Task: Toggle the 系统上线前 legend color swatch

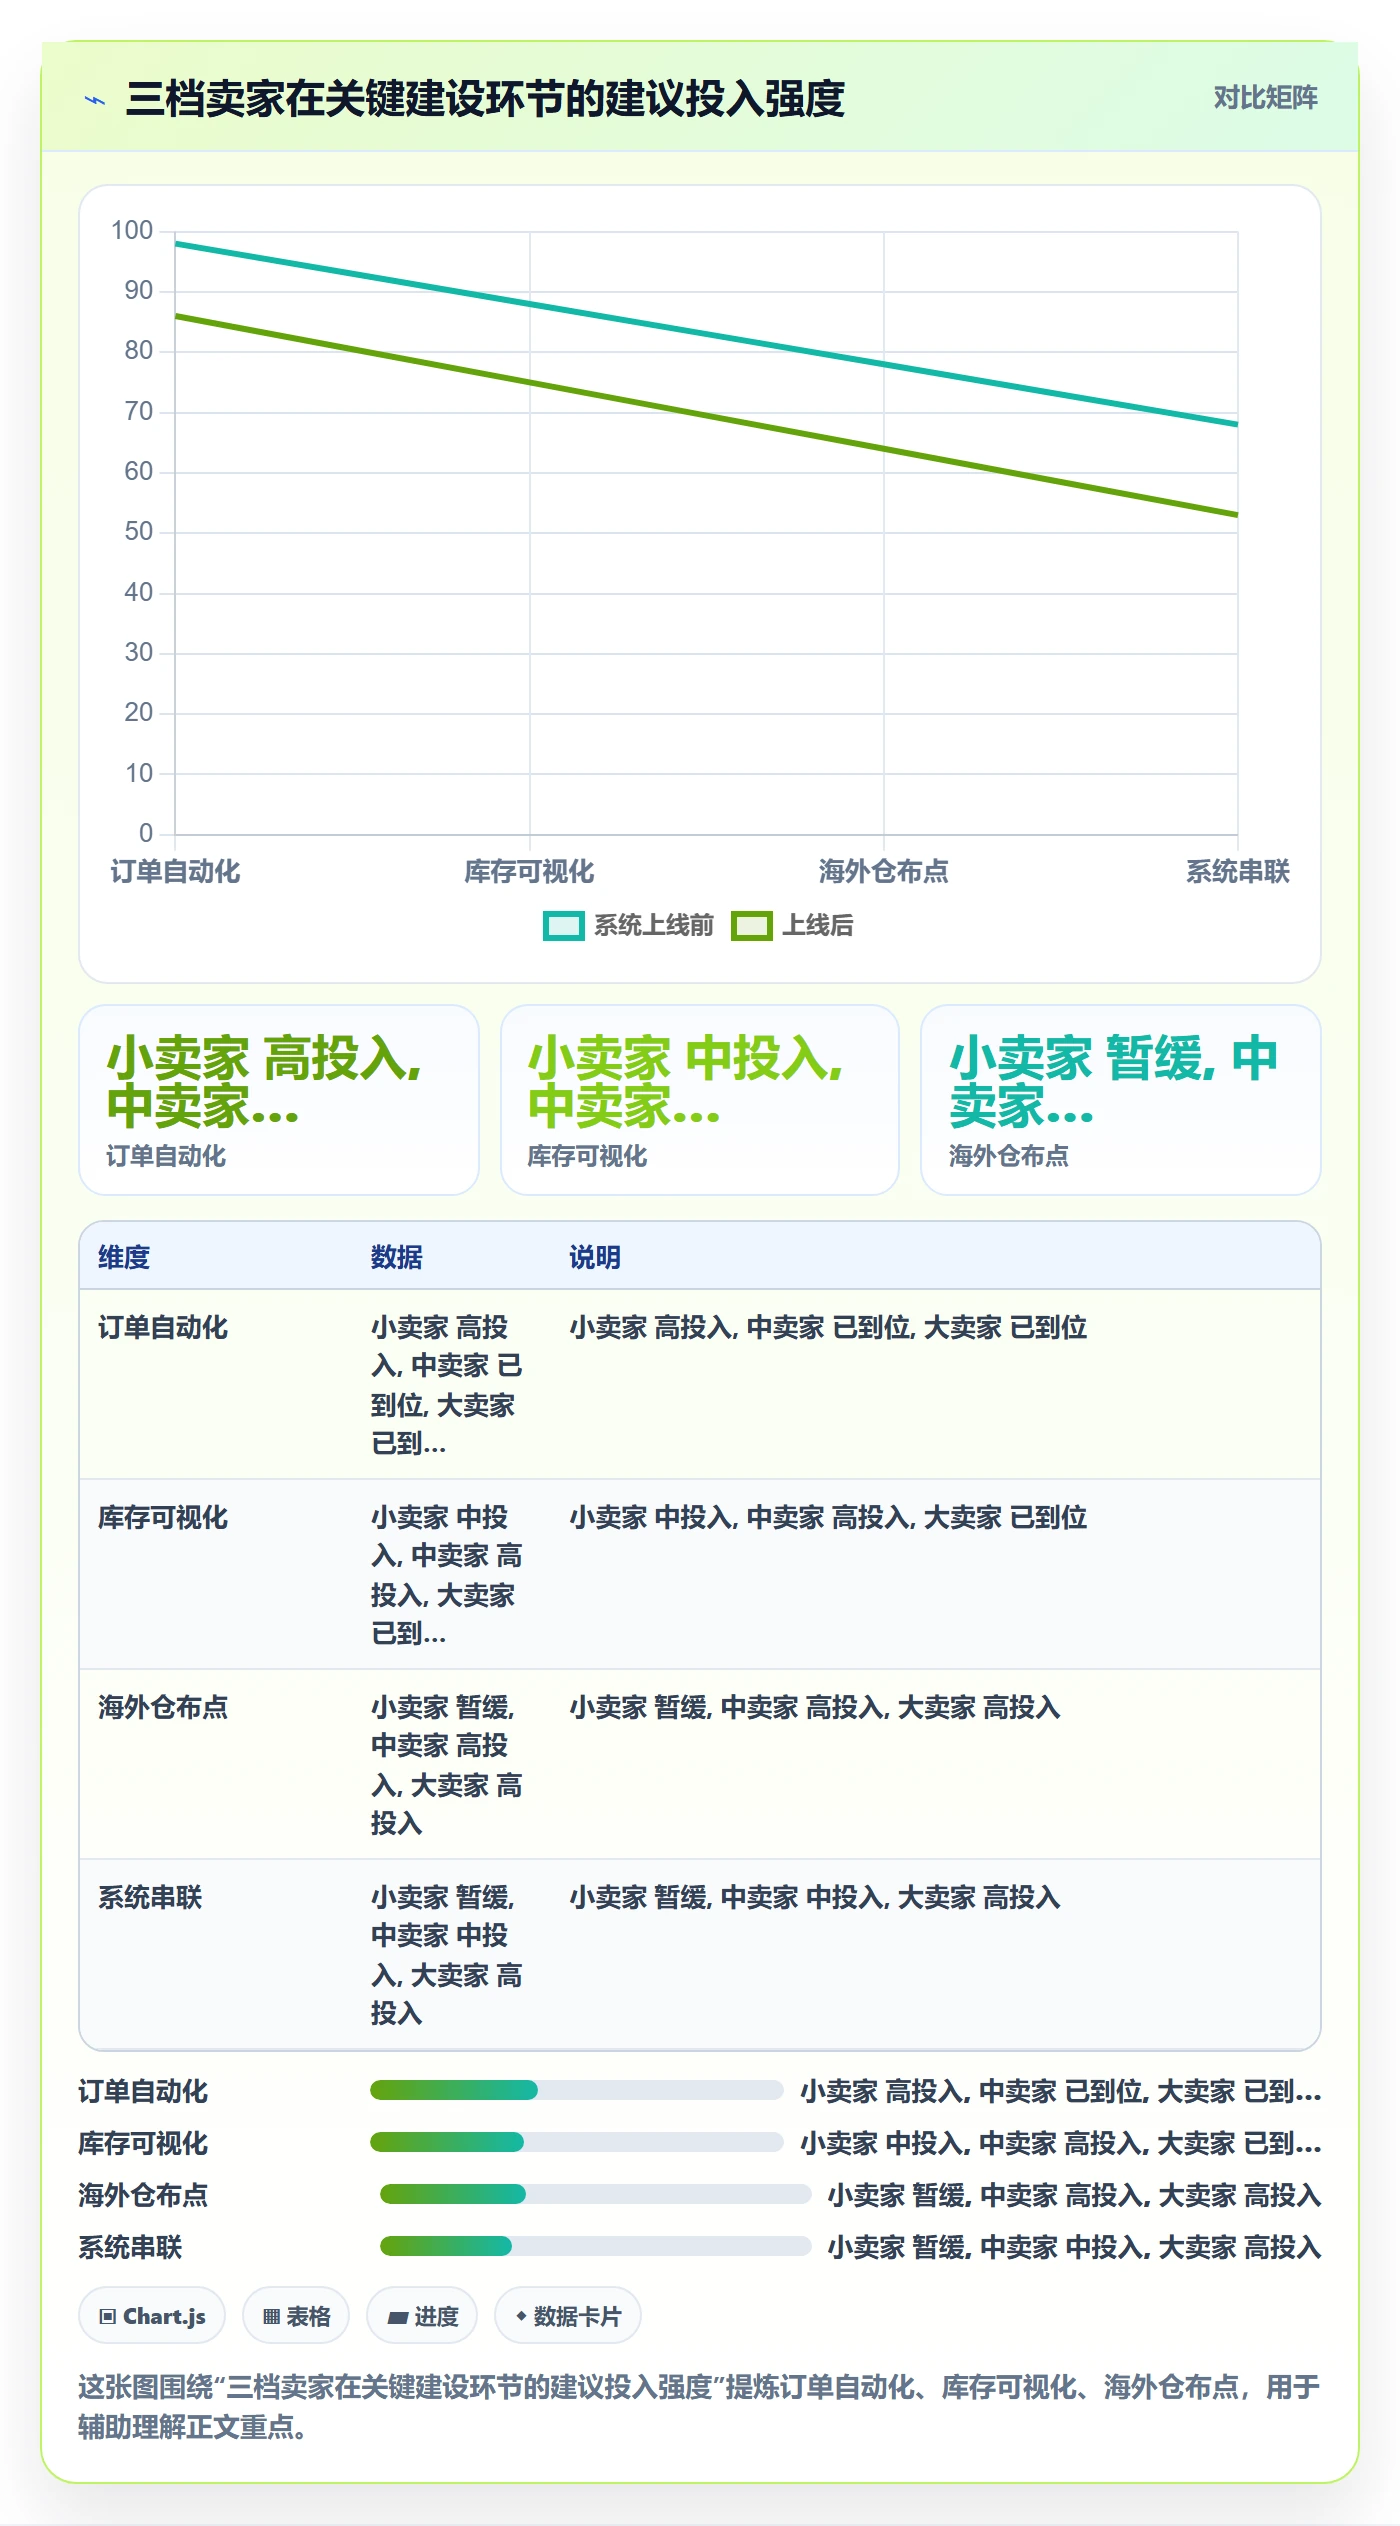Action: pyautogui.click(x=563, y=926)
